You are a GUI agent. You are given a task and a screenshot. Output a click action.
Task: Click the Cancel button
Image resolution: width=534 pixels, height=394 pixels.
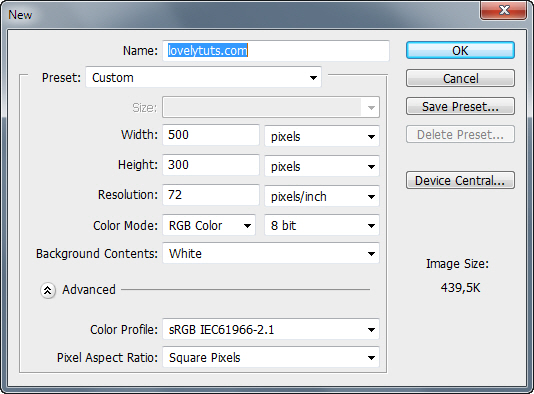click(x=460, y=78)
